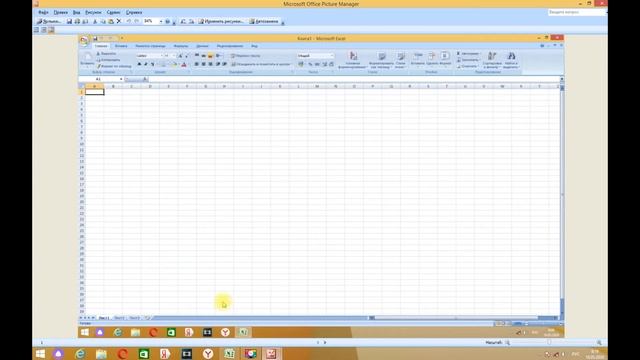The width and height of the screenshot is (640, 360).
Task: Click the Office button in the Excel picture
Action: [84, 40]
